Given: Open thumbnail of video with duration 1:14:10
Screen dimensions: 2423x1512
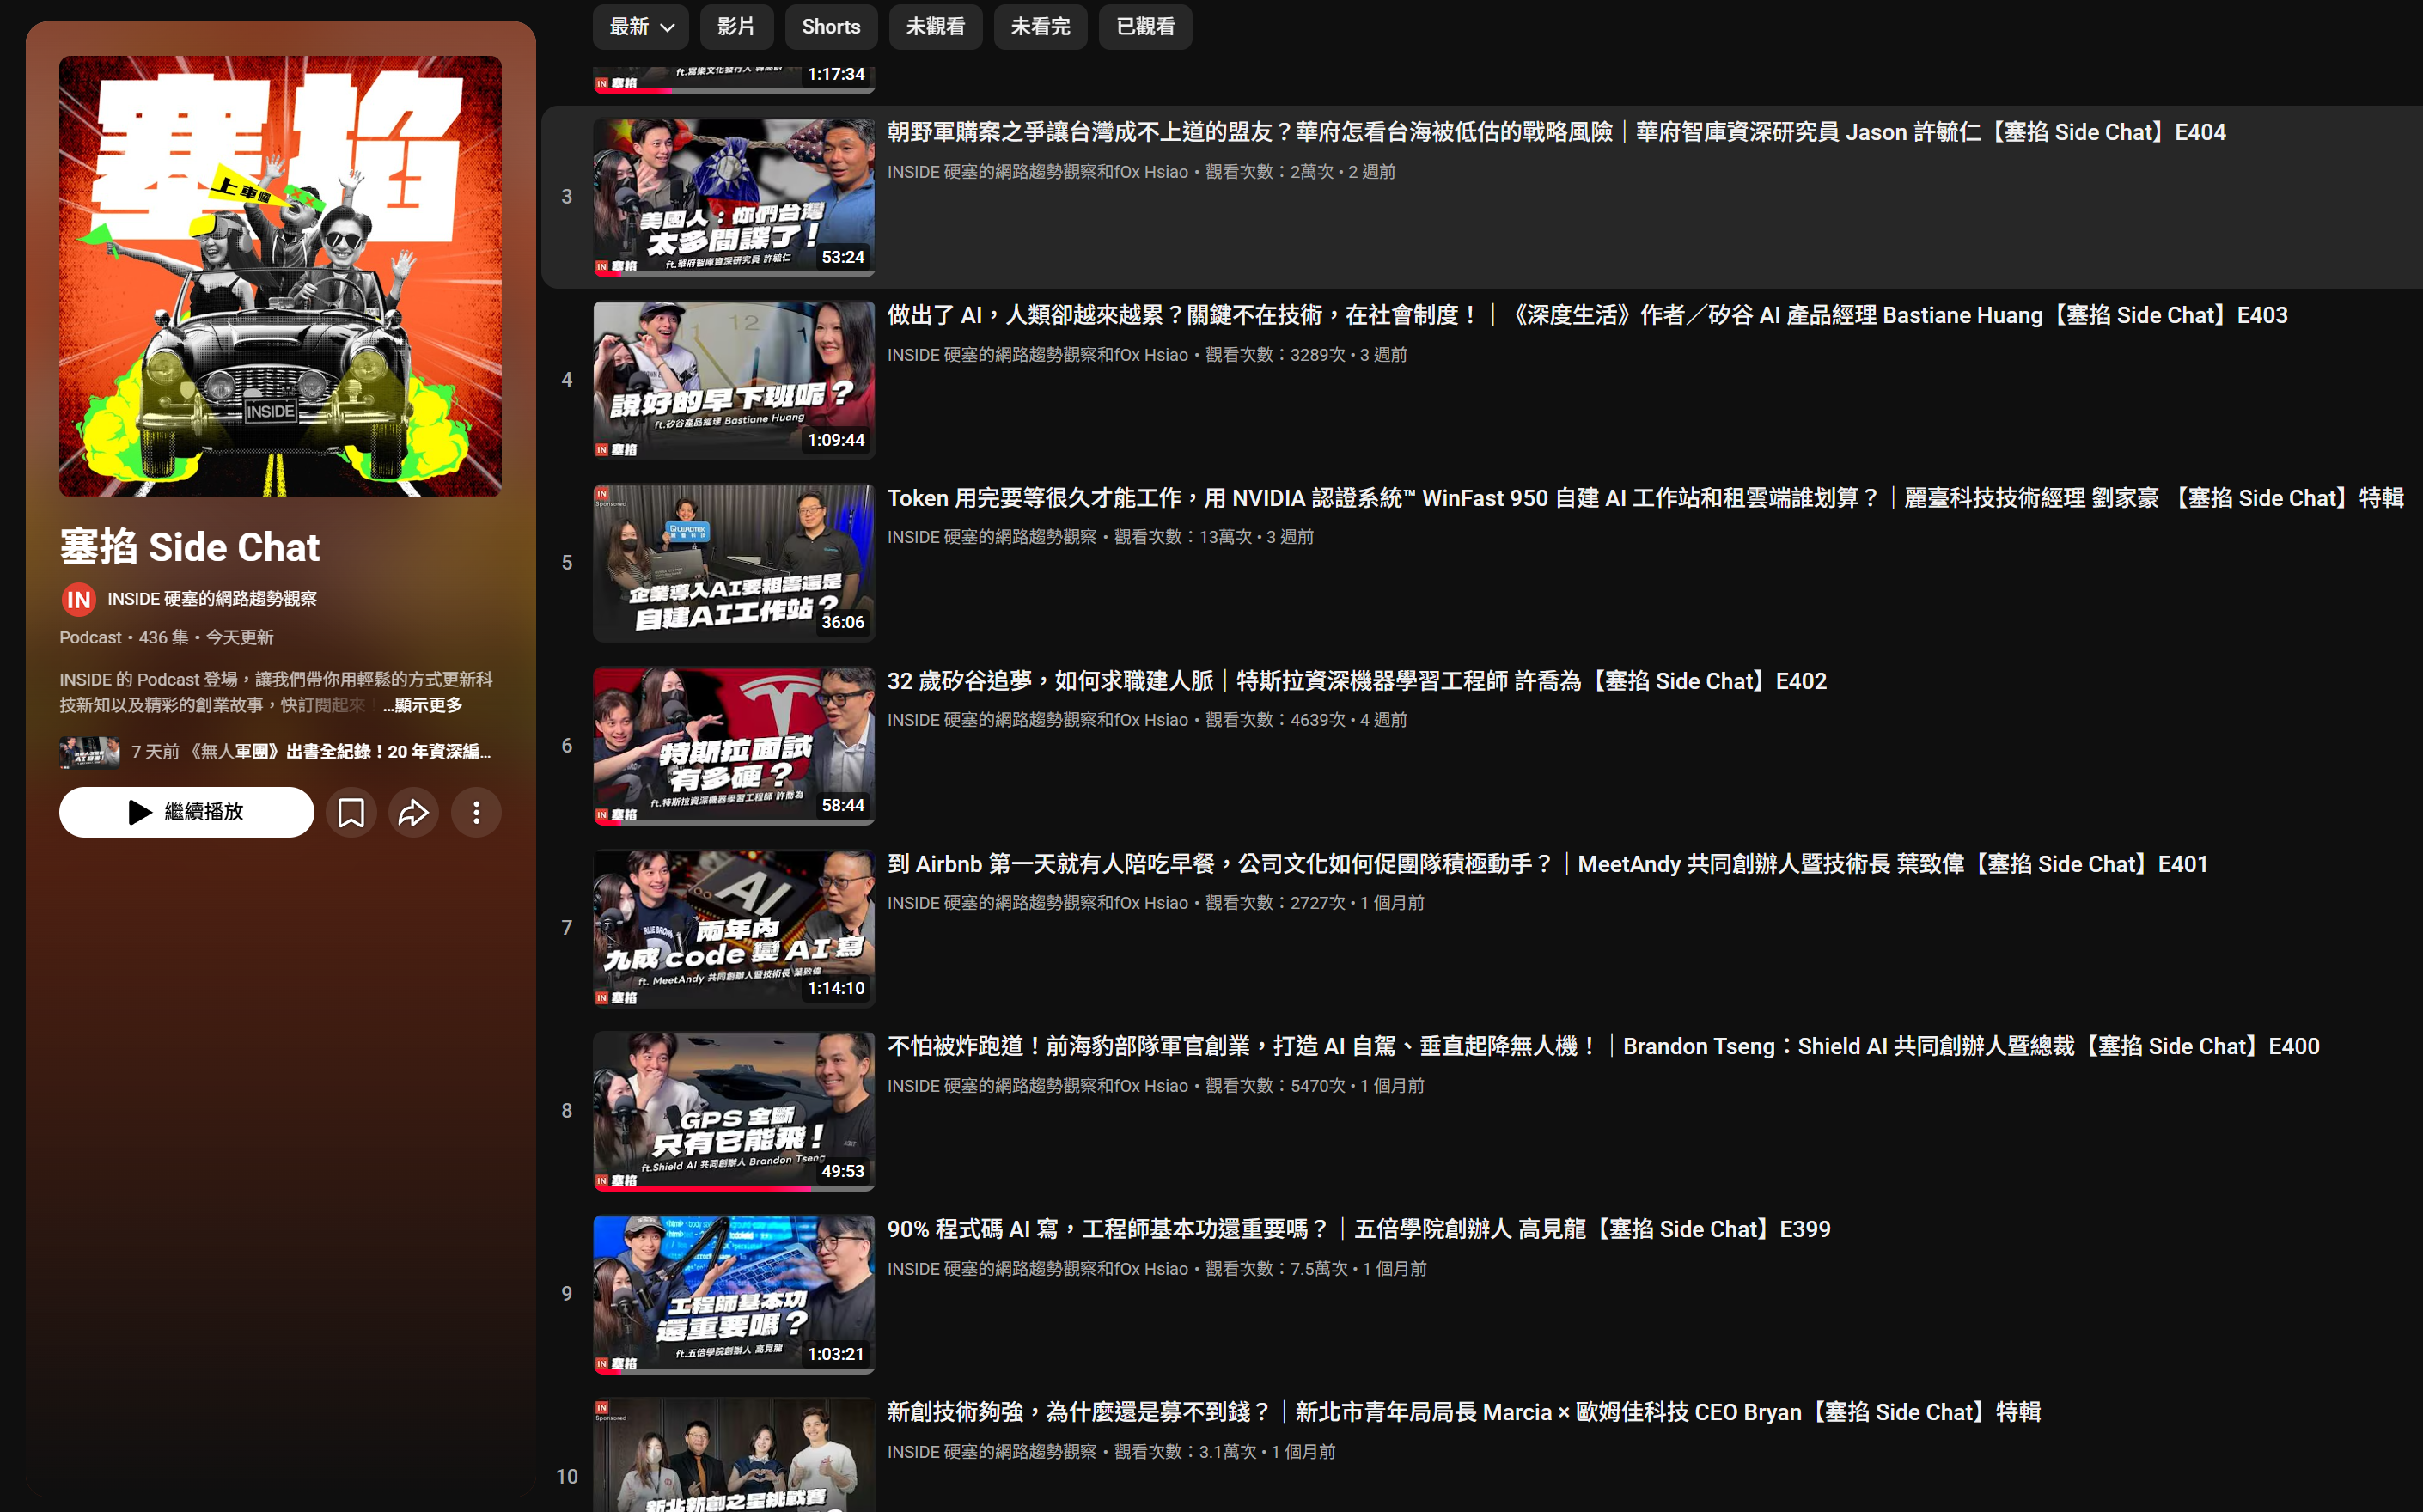Looking at the screenshot, I should [734, 928].
